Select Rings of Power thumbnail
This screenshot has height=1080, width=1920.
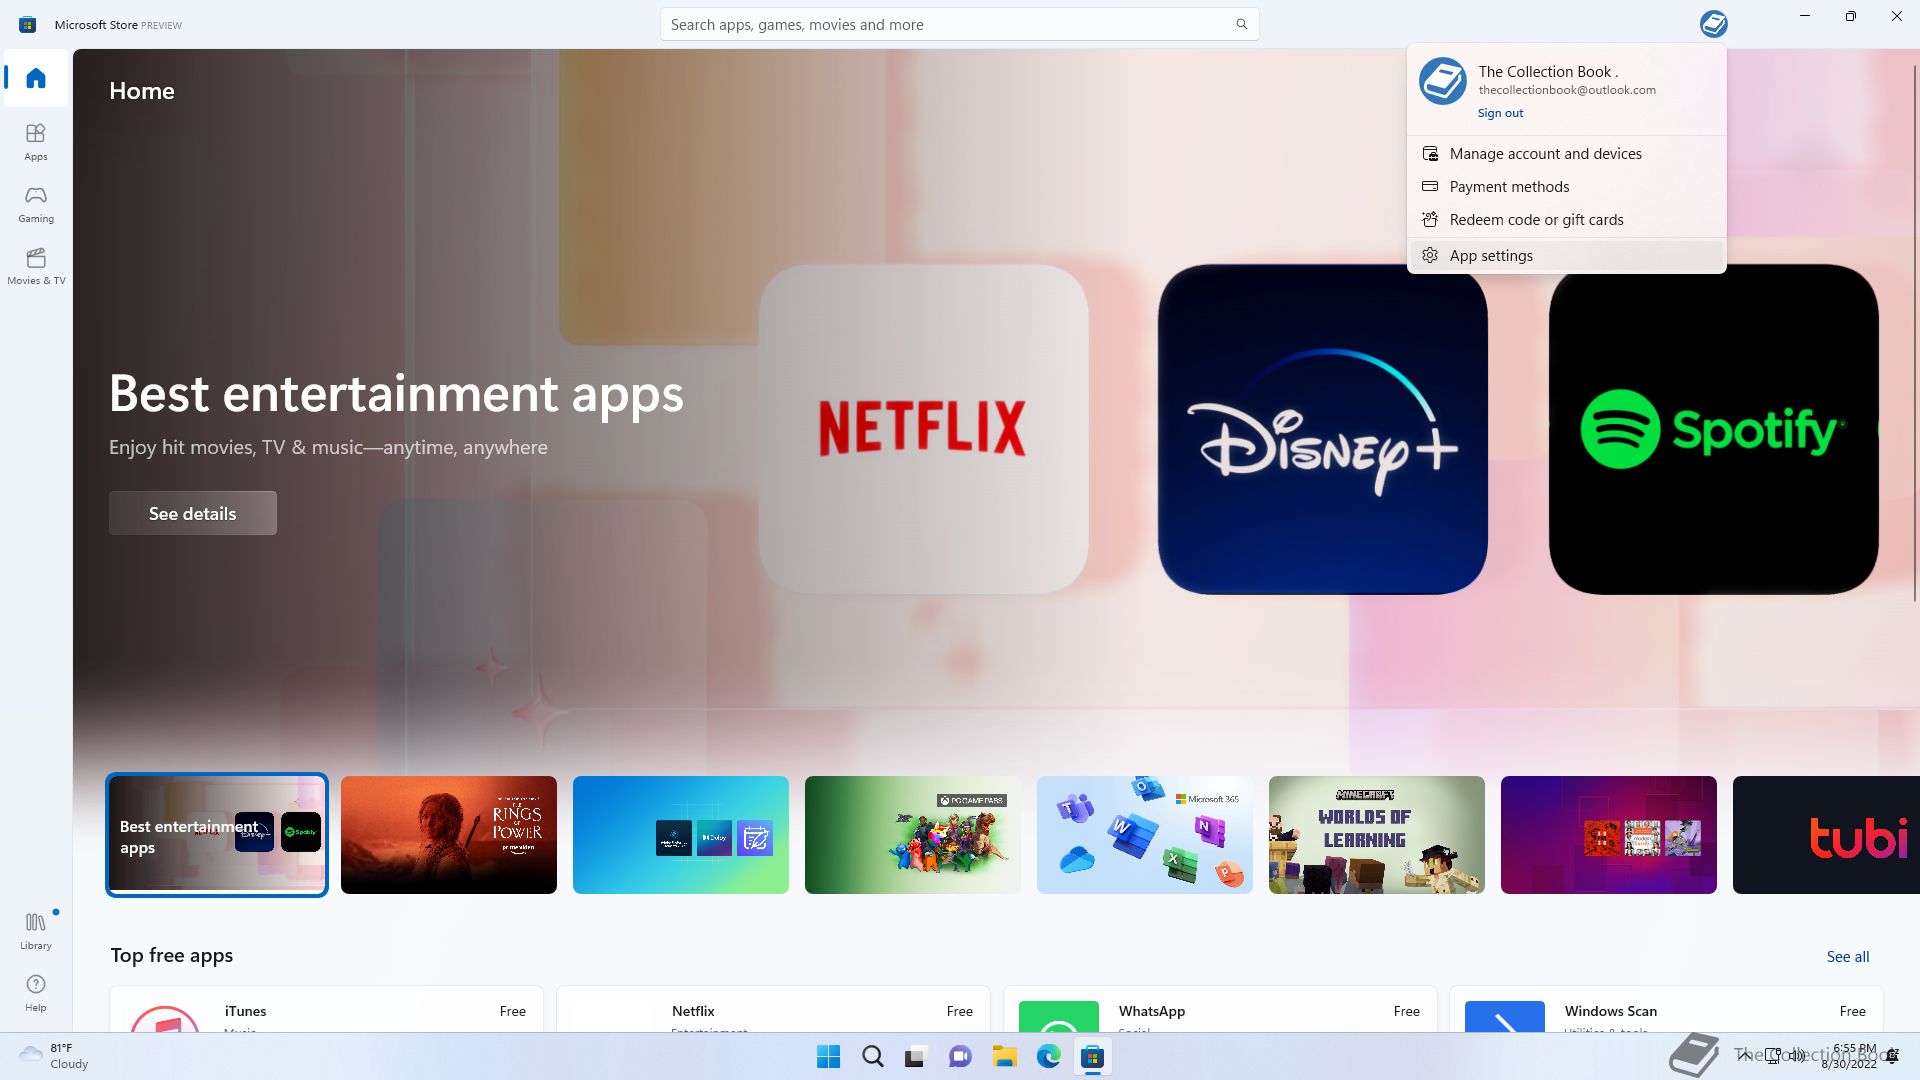tap(449, 835)
